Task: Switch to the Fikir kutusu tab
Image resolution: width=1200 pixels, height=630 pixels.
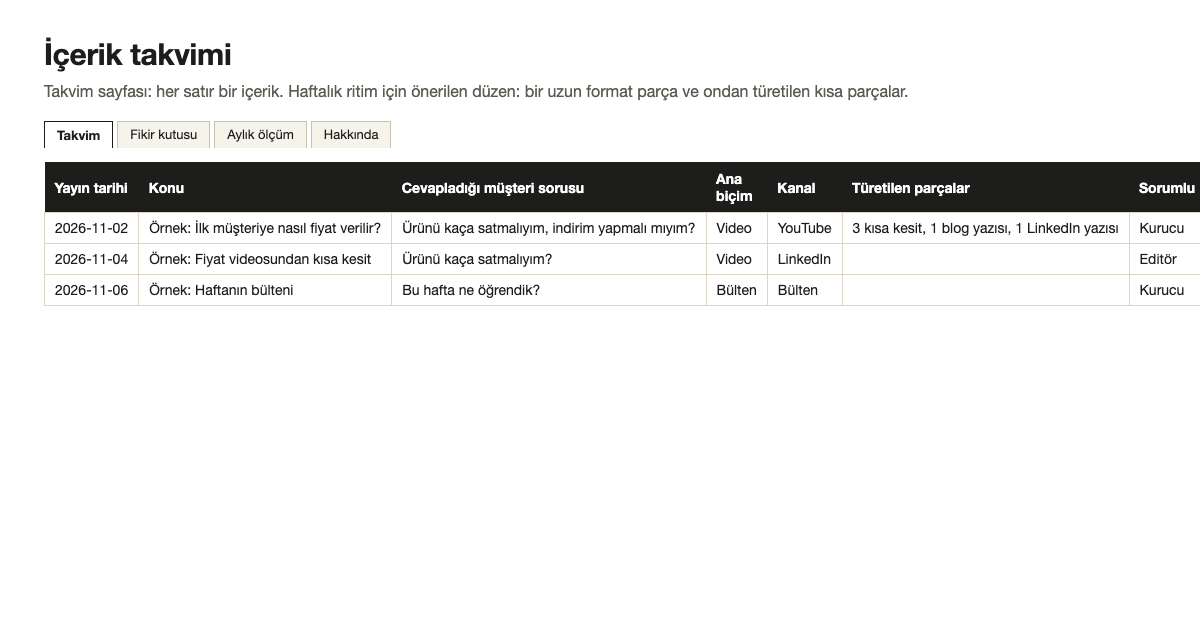Action: pyautogui.click(x=163, y=134)
